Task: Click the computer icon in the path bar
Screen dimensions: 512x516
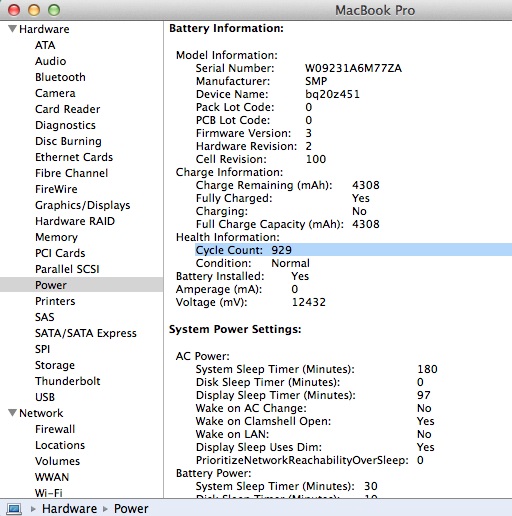Action: tap(14, 509)
